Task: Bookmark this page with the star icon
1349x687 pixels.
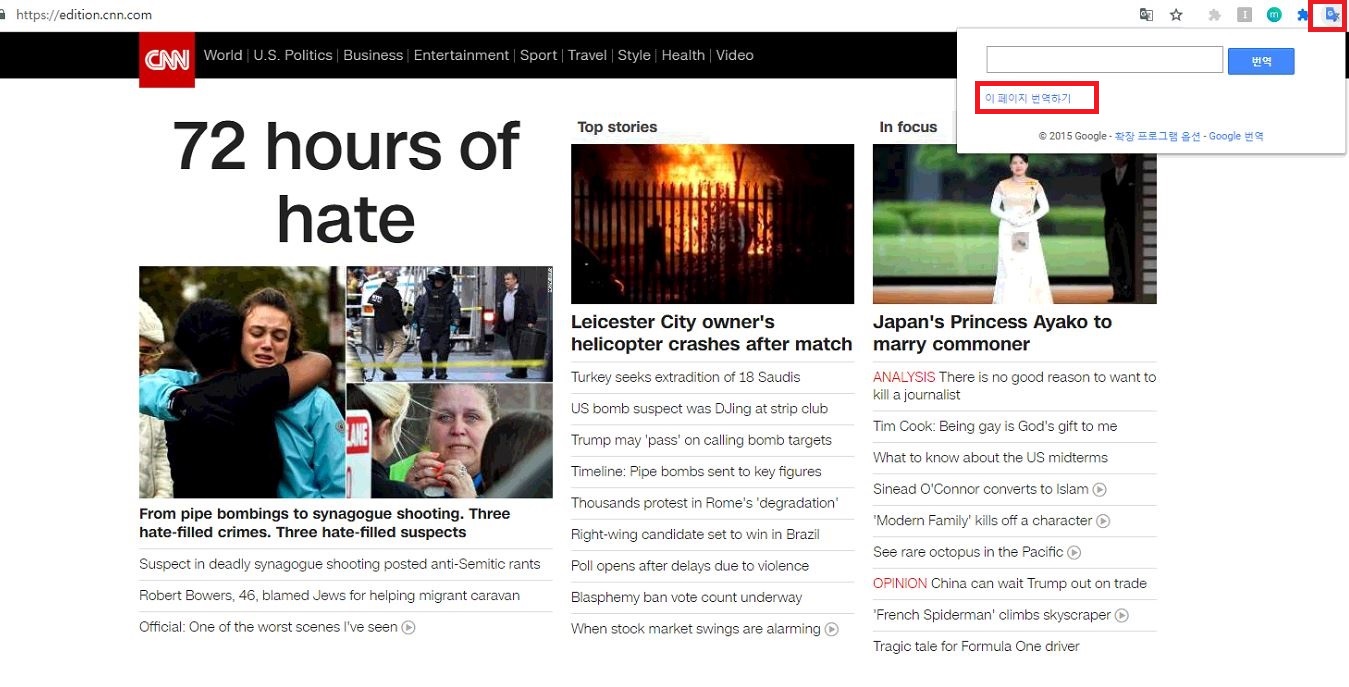Action: tap(1176, 15)
